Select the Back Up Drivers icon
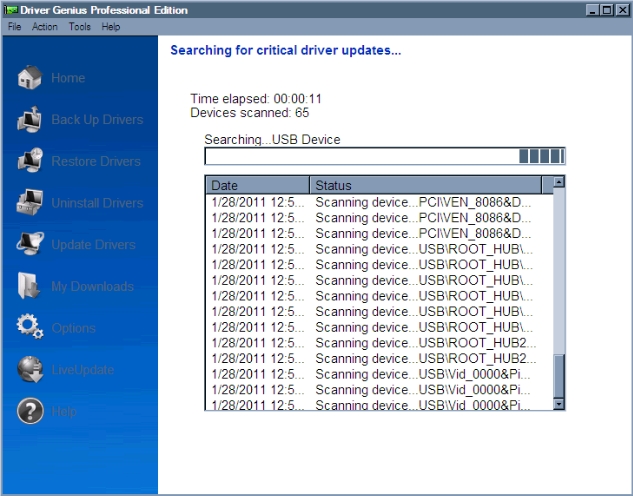 30,120
